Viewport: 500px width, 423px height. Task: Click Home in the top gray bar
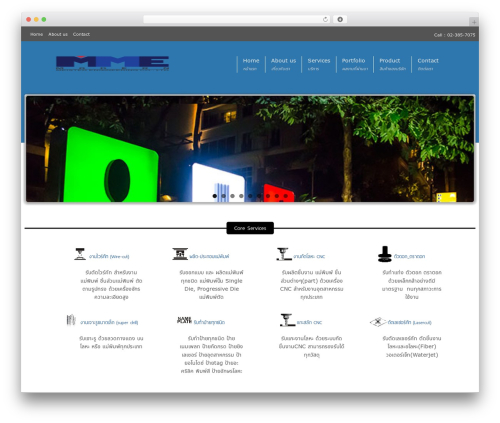36,34
